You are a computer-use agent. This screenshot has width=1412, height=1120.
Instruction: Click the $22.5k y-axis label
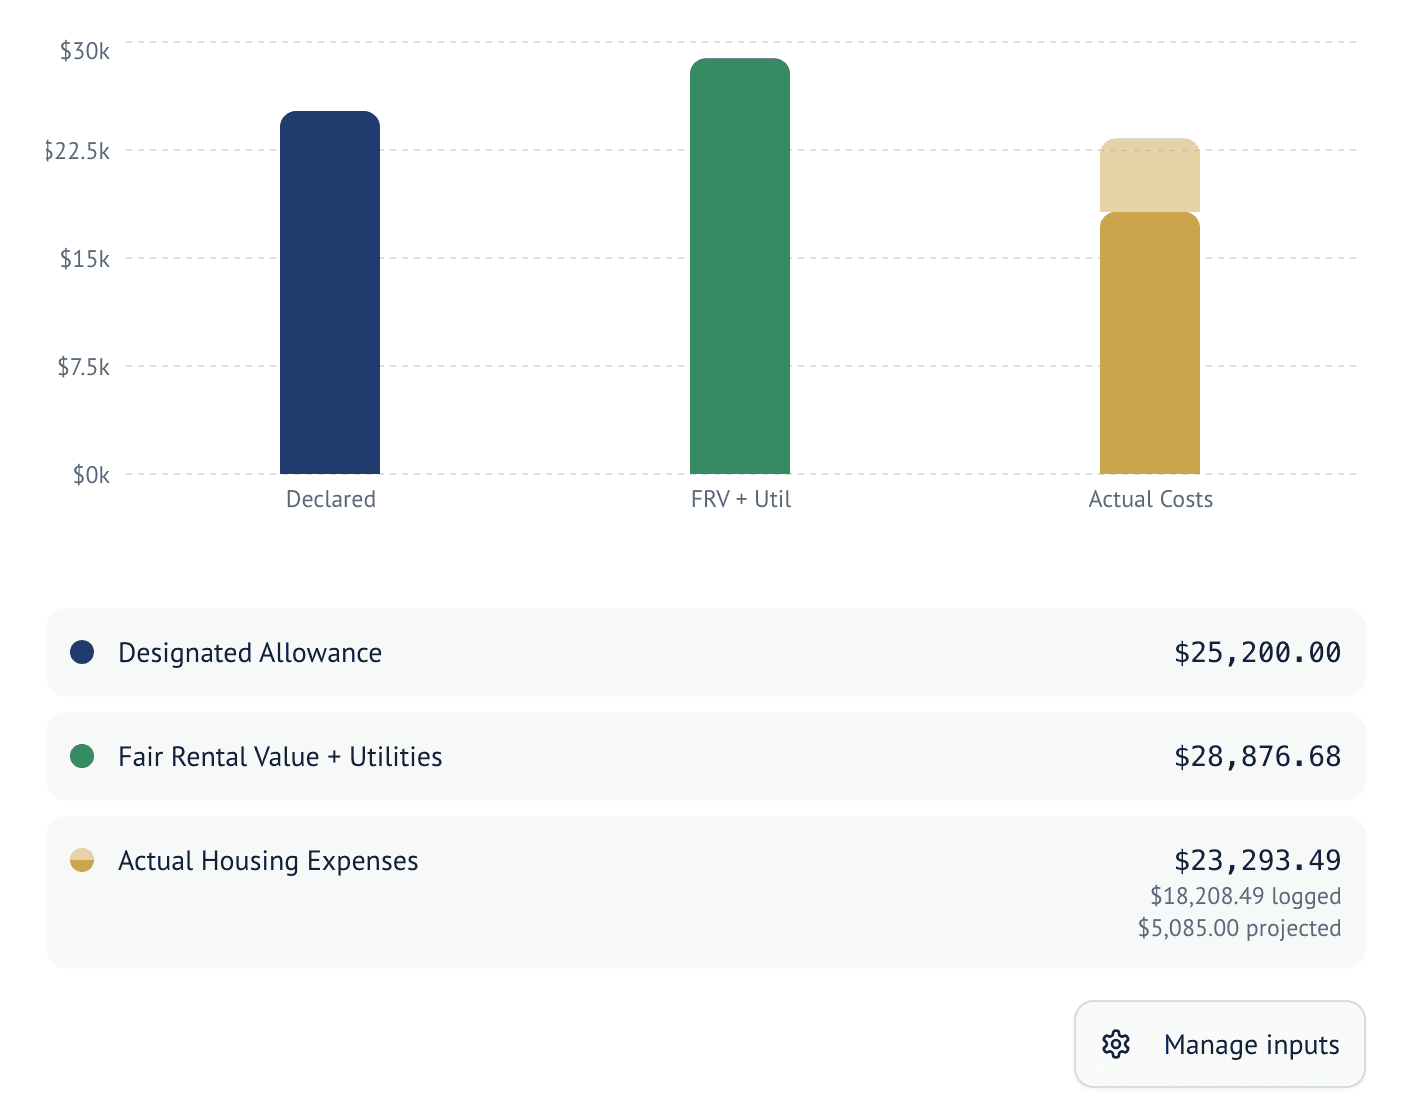(x=77, y=151)
